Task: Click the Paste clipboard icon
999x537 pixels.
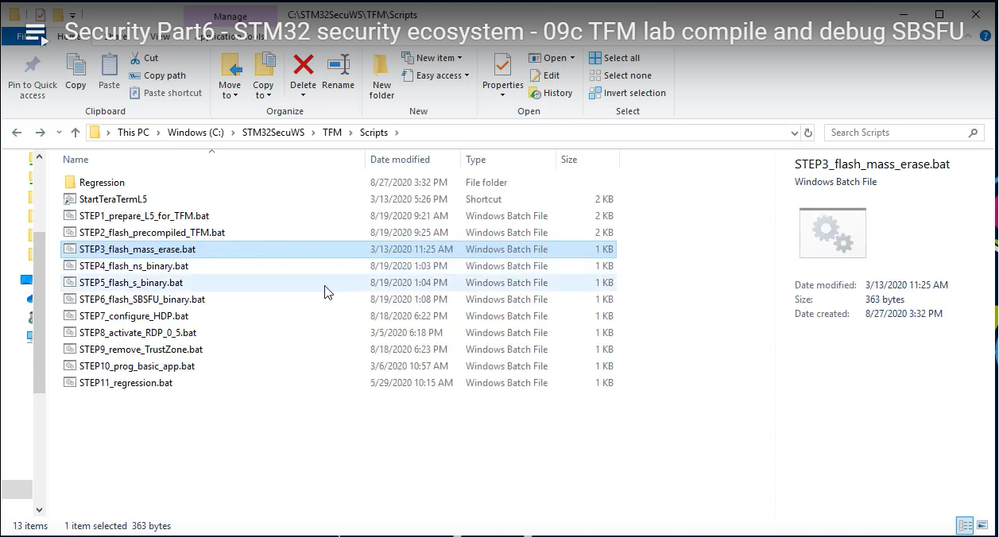Action: [109, 65]
